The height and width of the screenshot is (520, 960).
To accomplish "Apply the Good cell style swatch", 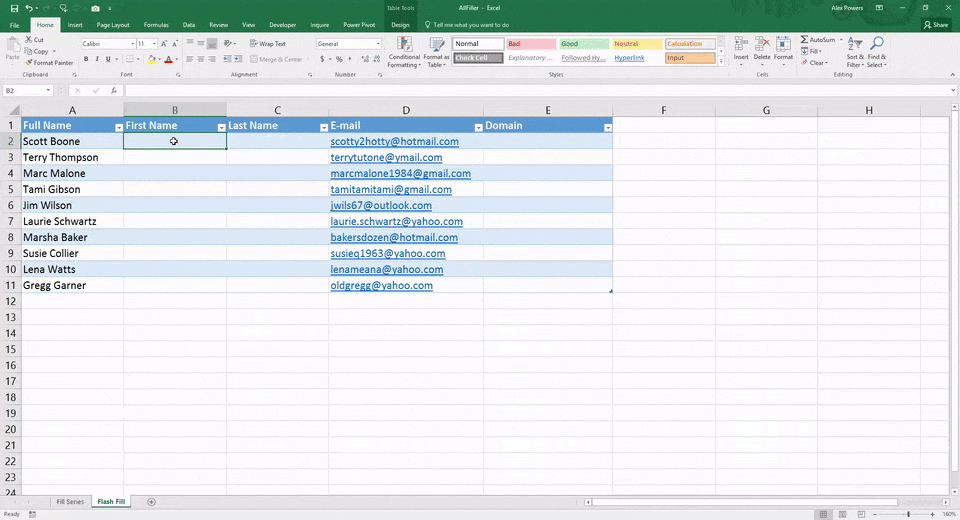I will 581,44.
